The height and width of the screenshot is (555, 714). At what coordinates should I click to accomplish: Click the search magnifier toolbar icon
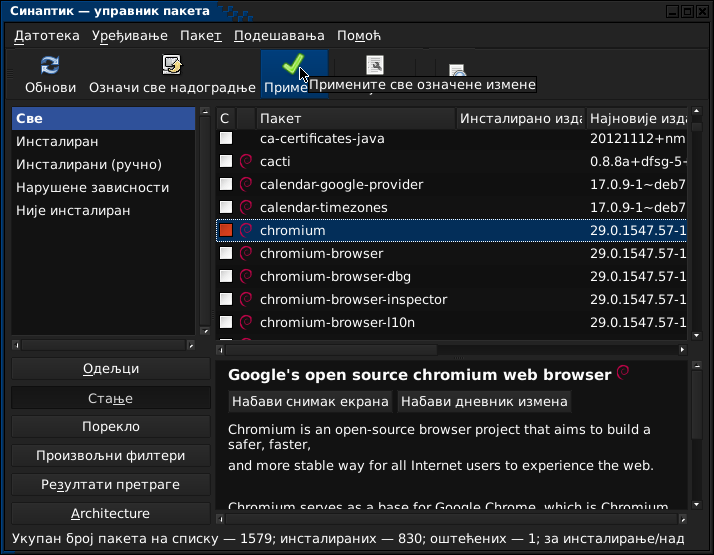pos(457,70)
